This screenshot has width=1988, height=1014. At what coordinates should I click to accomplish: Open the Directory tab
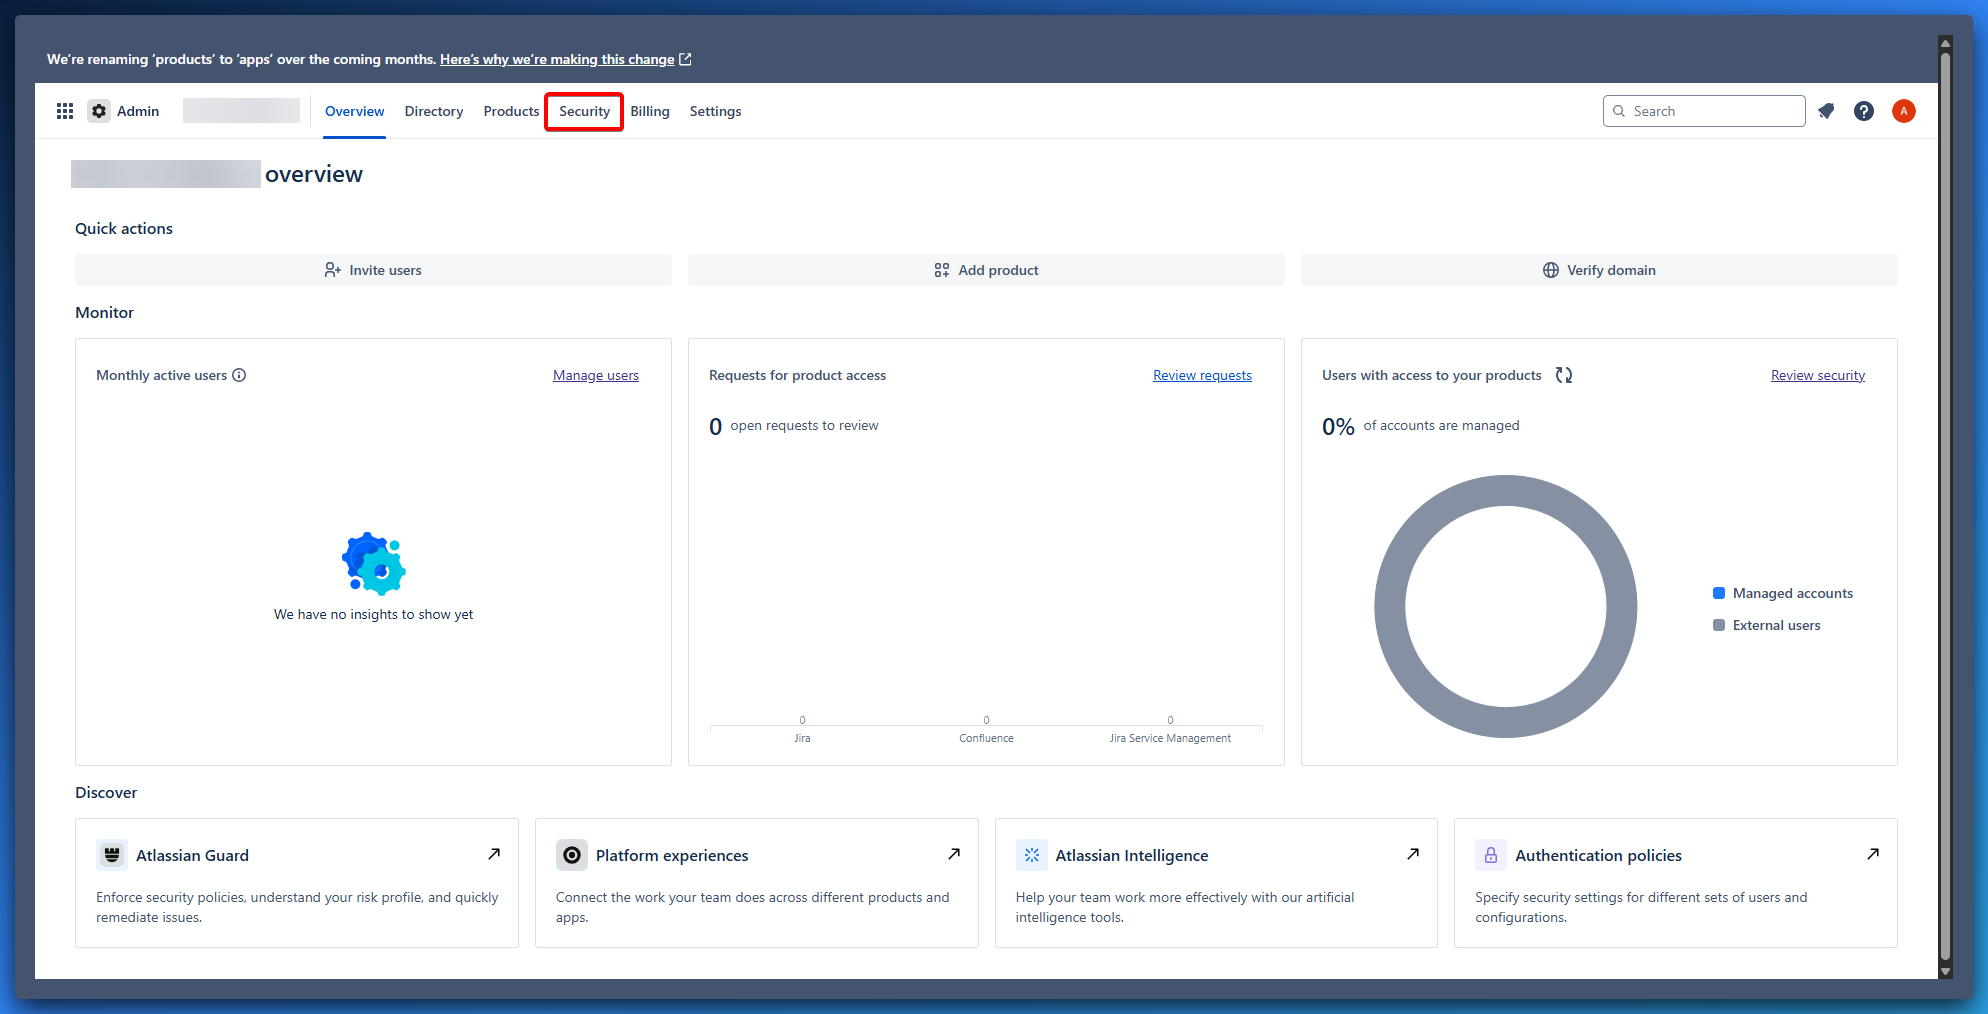pos(434,111)
